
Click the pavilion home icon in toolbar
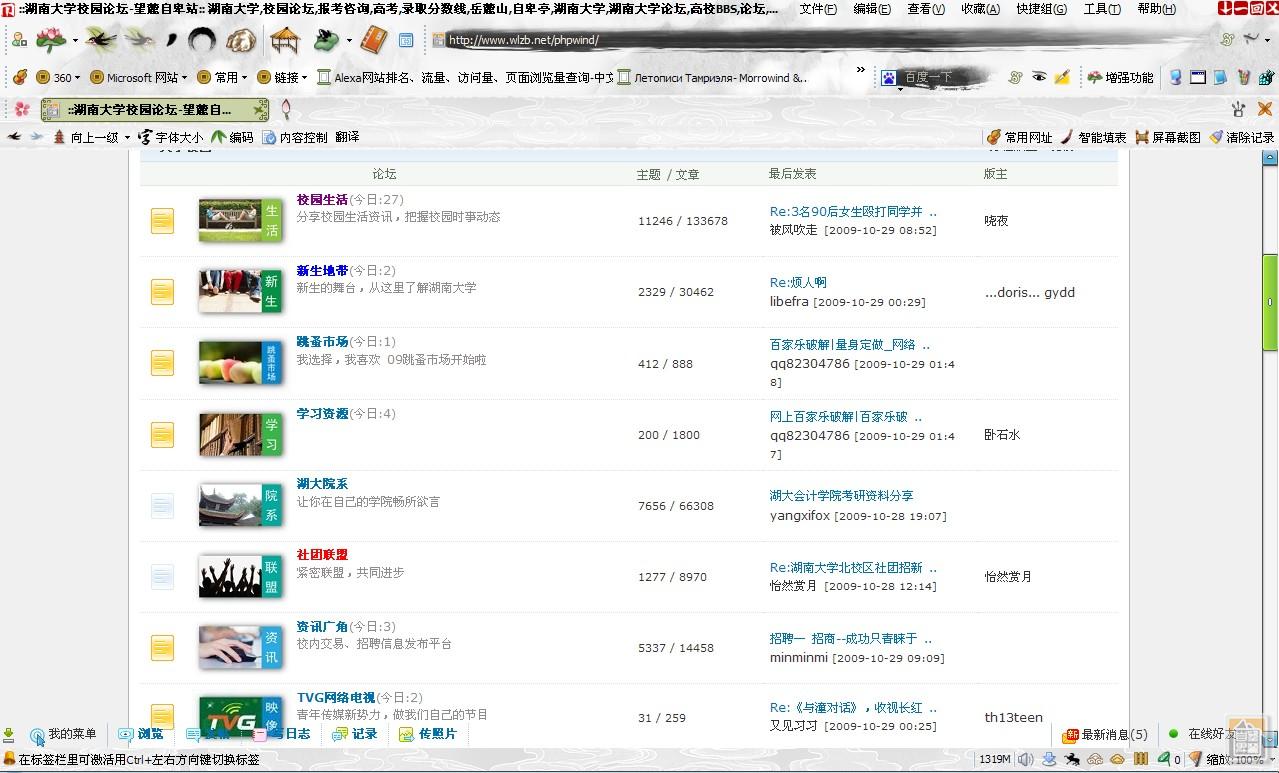click(x=285, y=40)
